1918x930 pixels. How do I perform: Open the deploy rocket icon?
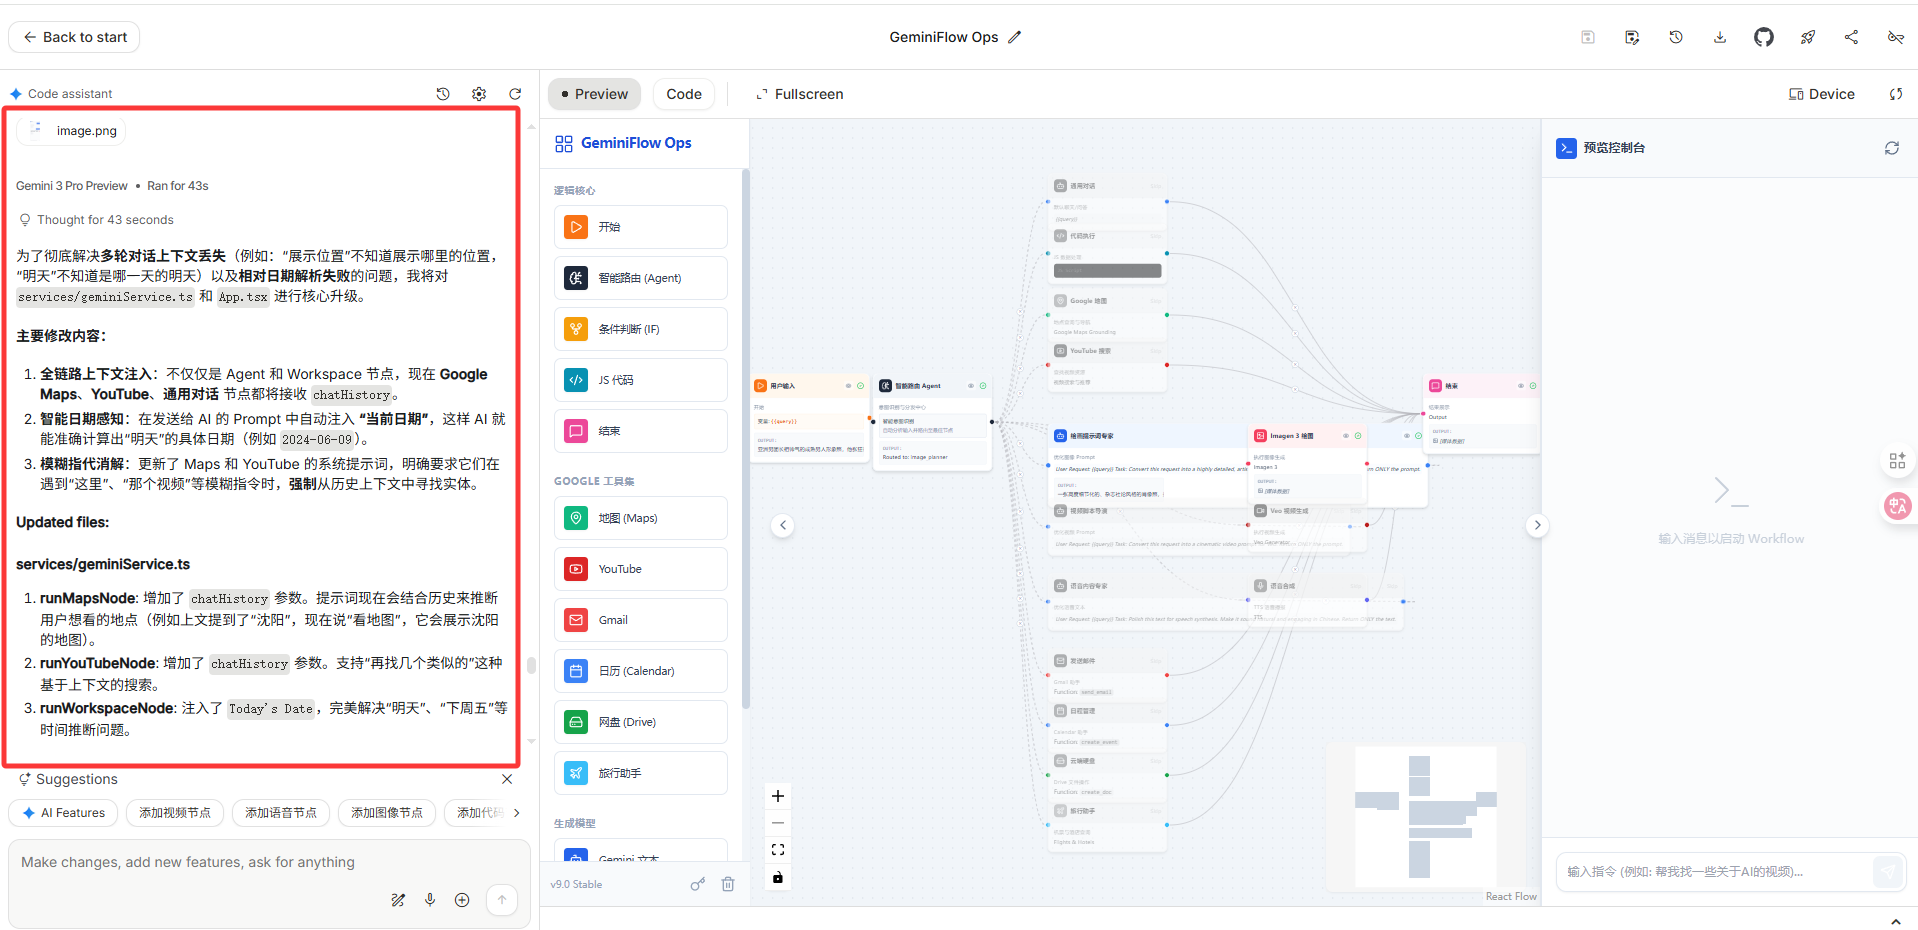pyautogui.click(x=1807, y=37)
